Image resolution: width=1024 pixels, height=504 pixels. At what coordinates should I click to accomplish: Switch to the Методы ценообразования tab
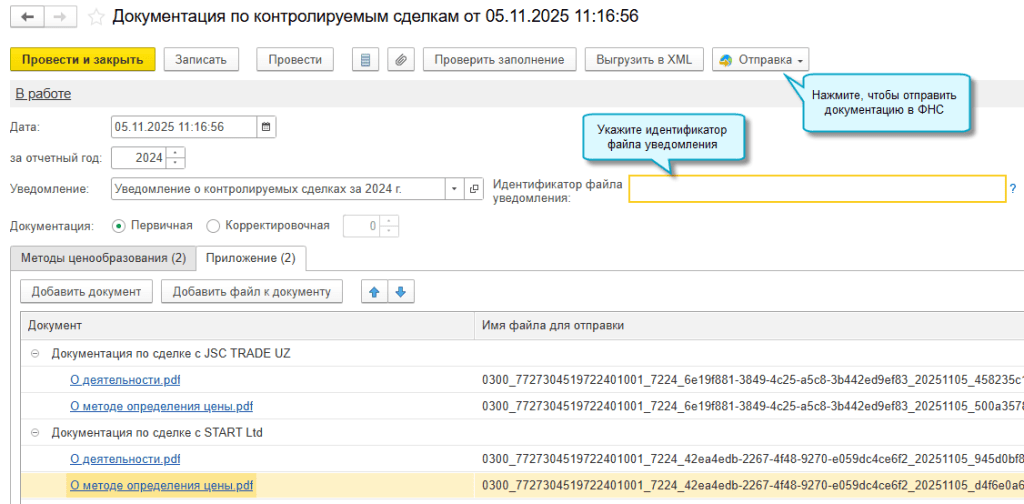[103, 258]
